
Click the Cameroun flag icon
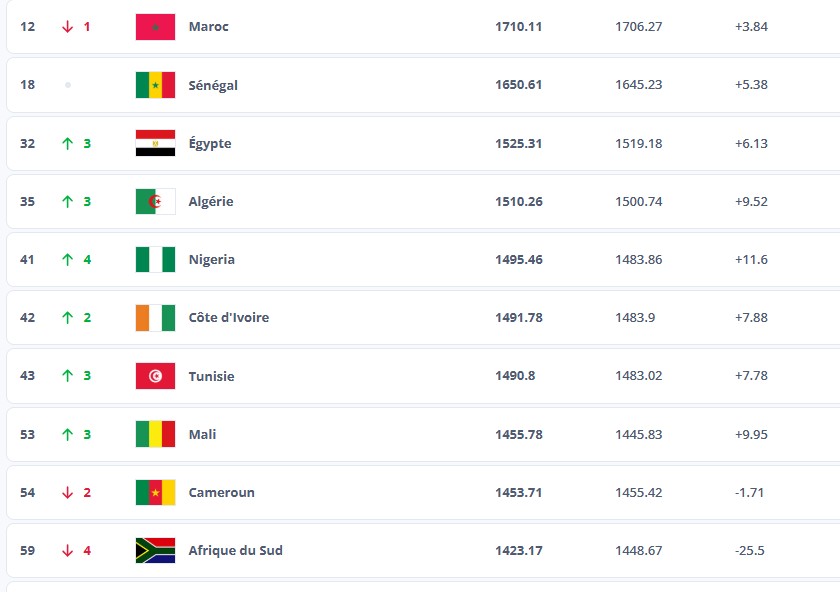click(x=155, y=492)
